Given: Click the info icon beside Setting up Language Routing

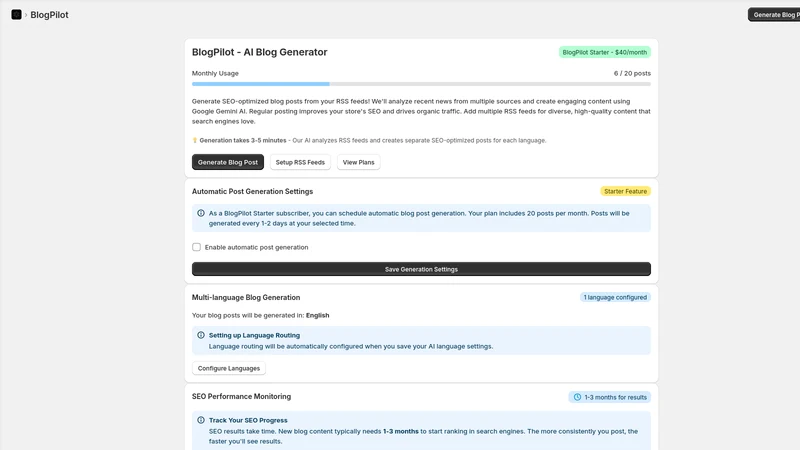Looking at the screenshot, I should [x=201, y=335].
